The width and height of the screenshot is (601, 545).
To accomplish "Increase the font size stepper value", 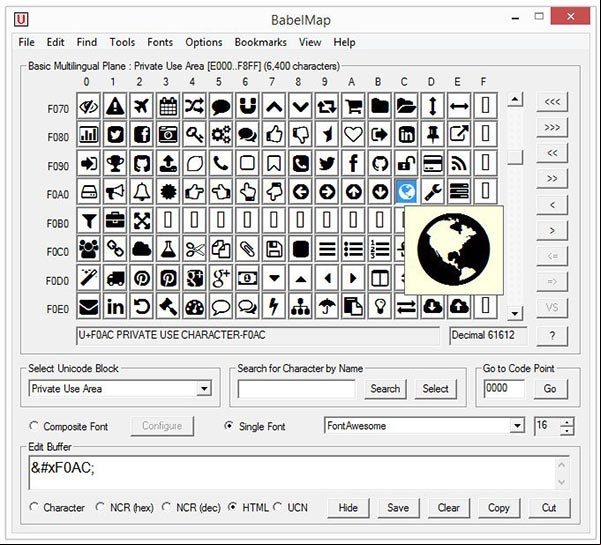I will (567, 422).
